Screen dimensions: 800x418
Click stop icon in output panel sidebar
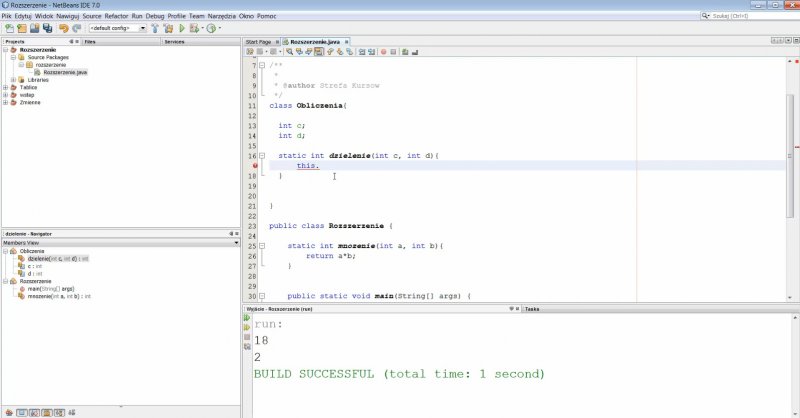(x=247, y=337)
